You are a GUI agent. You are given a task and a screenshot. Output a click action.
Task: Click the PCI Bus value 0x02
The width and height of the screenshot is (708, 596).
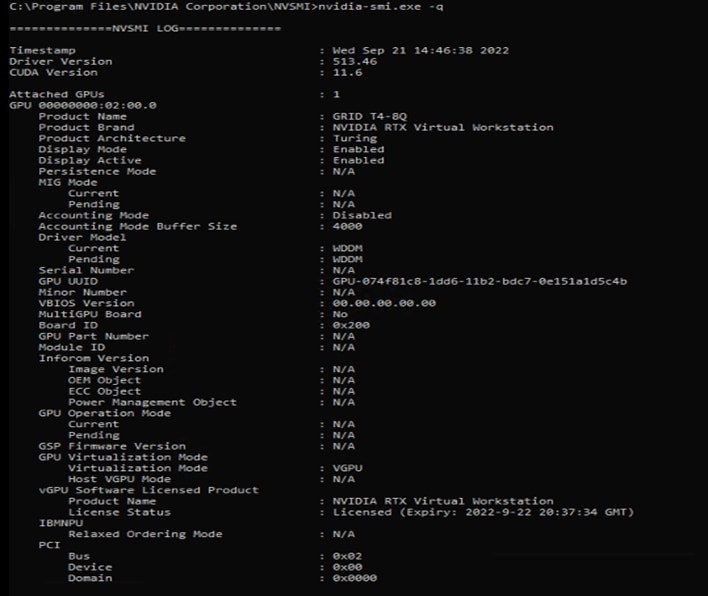[348, 556]
